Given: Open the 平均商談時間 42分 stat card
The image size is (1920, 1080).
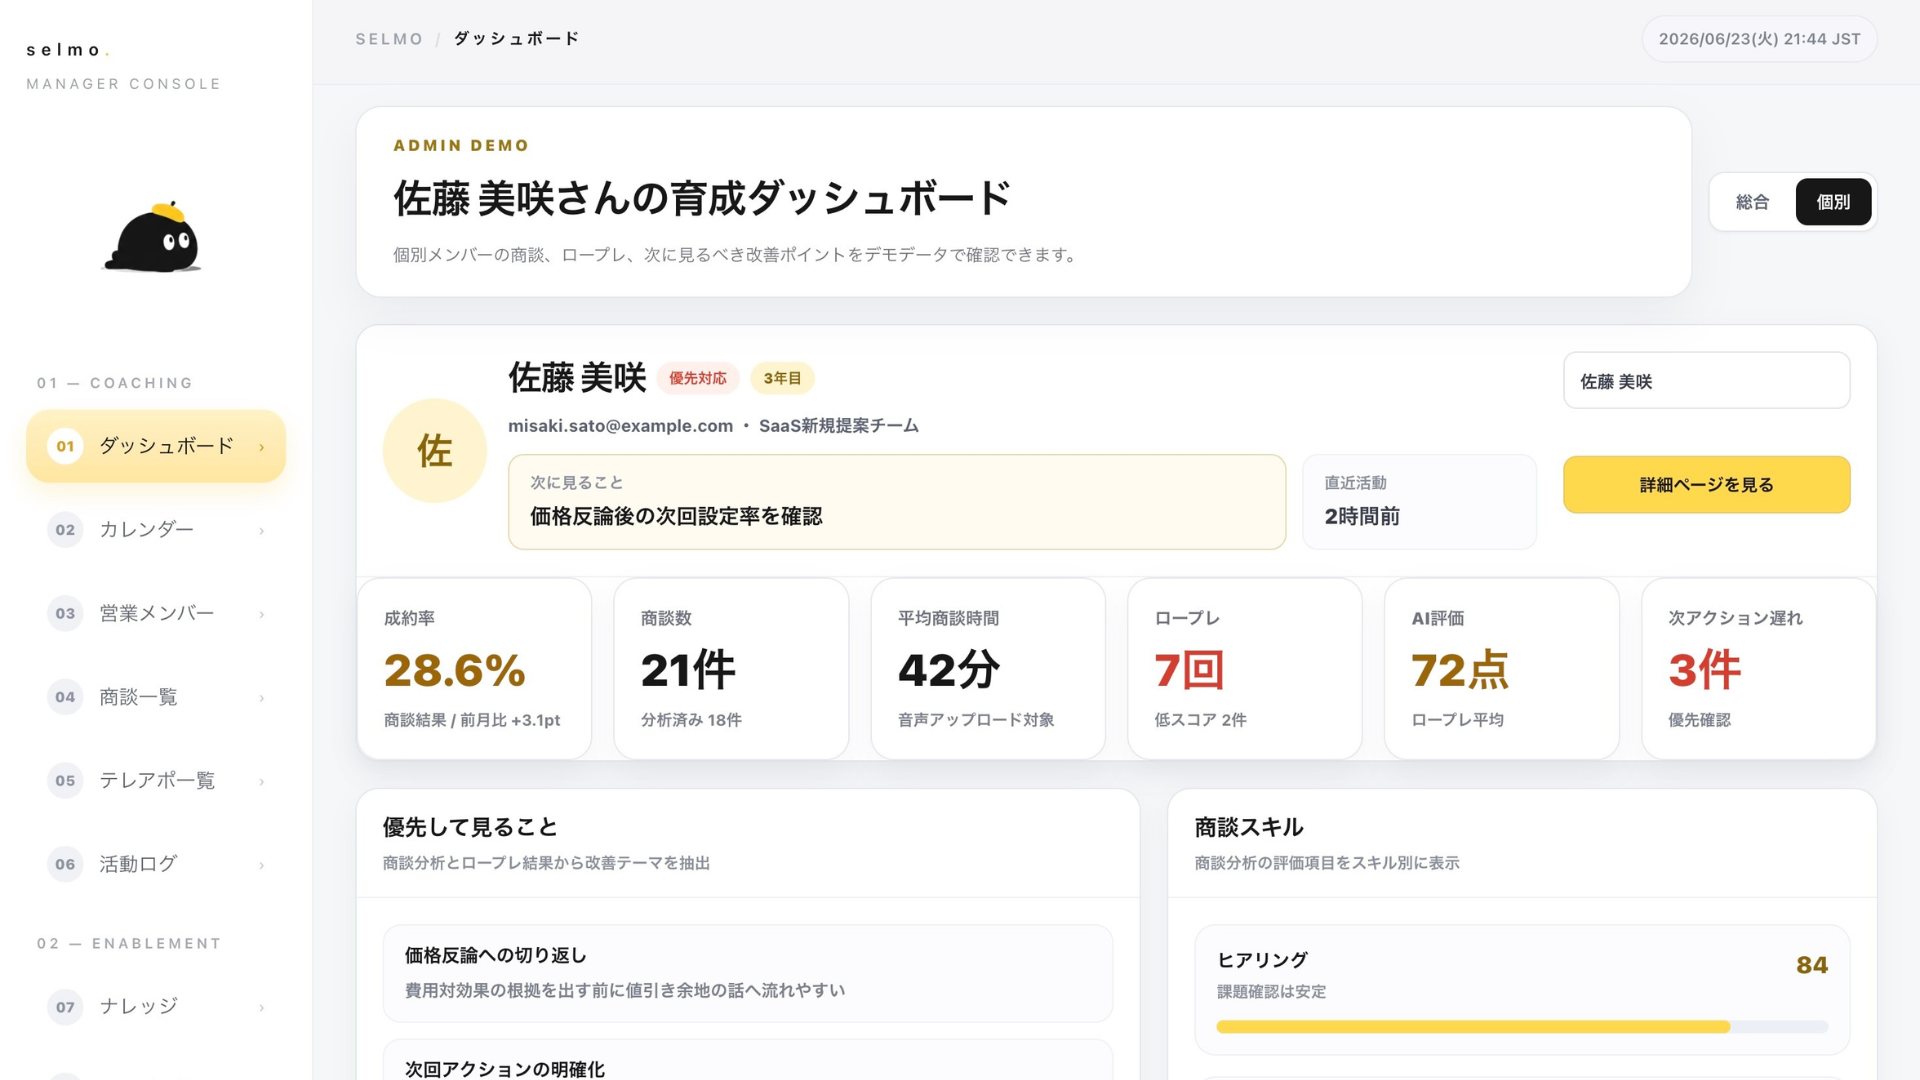Looking at the screenshot, I should coord(988,669).
